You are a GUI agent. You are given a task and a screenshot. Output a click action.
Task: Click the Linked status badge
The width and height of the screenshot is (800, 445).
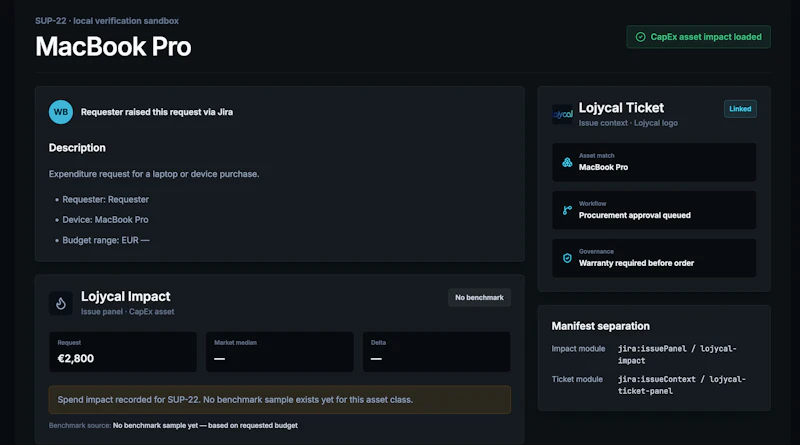740,109
